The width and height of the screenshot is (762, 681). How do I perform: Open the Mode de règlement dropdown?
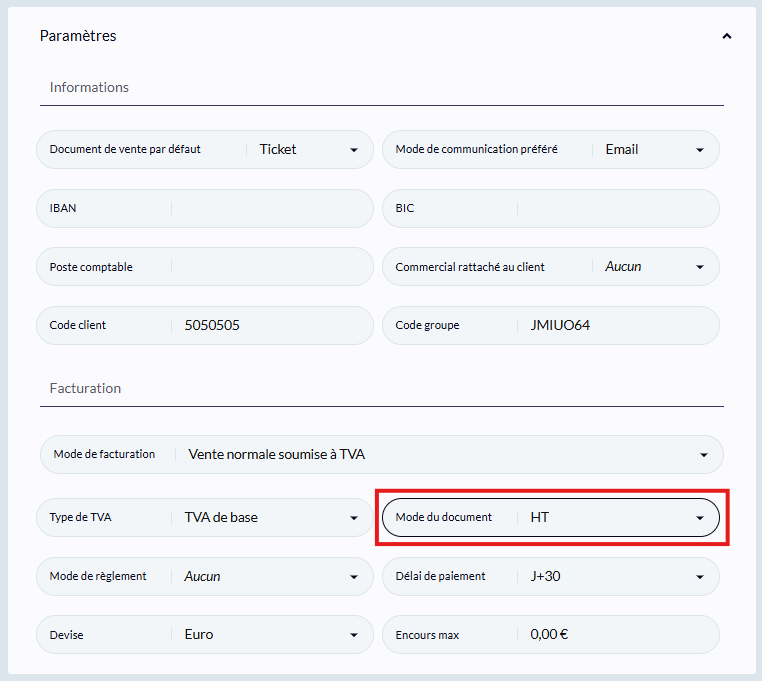(x=205, y=576)
